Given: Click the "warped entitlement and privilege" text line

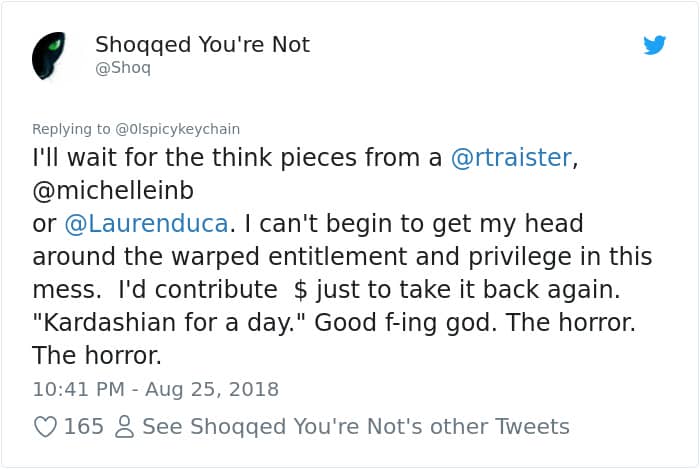Looking at the screenshot, I should click(x=342, y=256).
